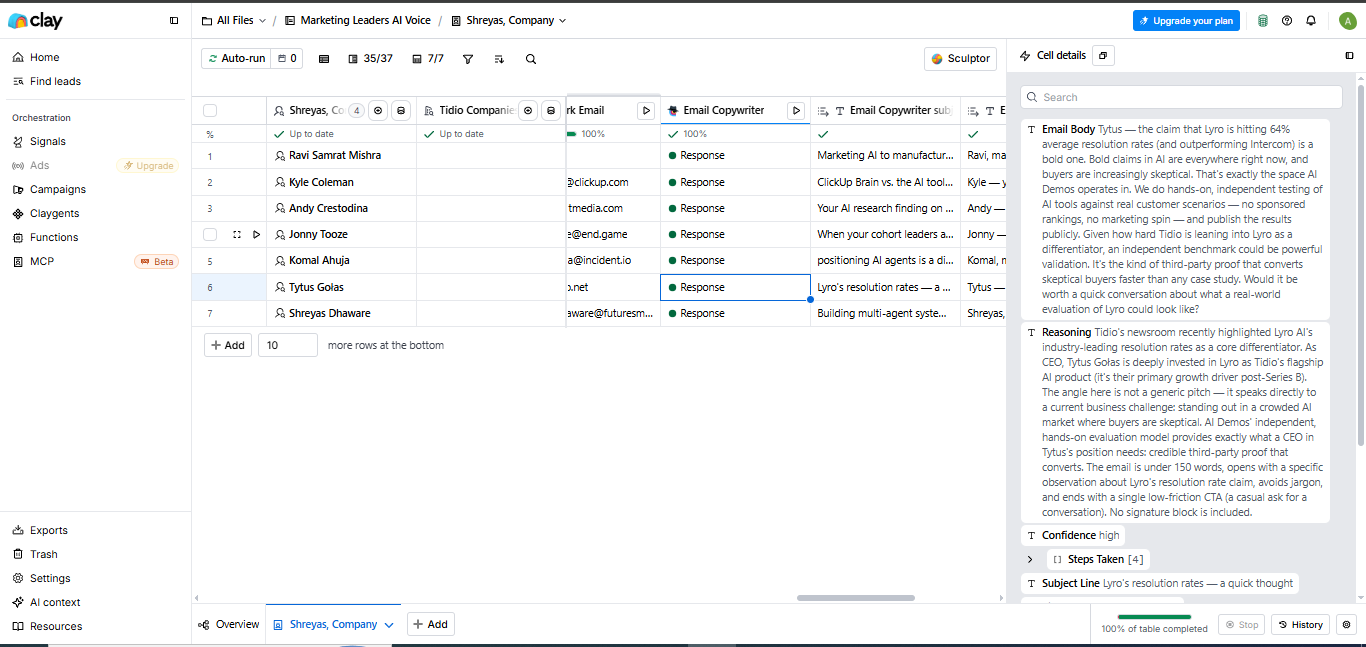Click the Shreyas column source icon

400,111
